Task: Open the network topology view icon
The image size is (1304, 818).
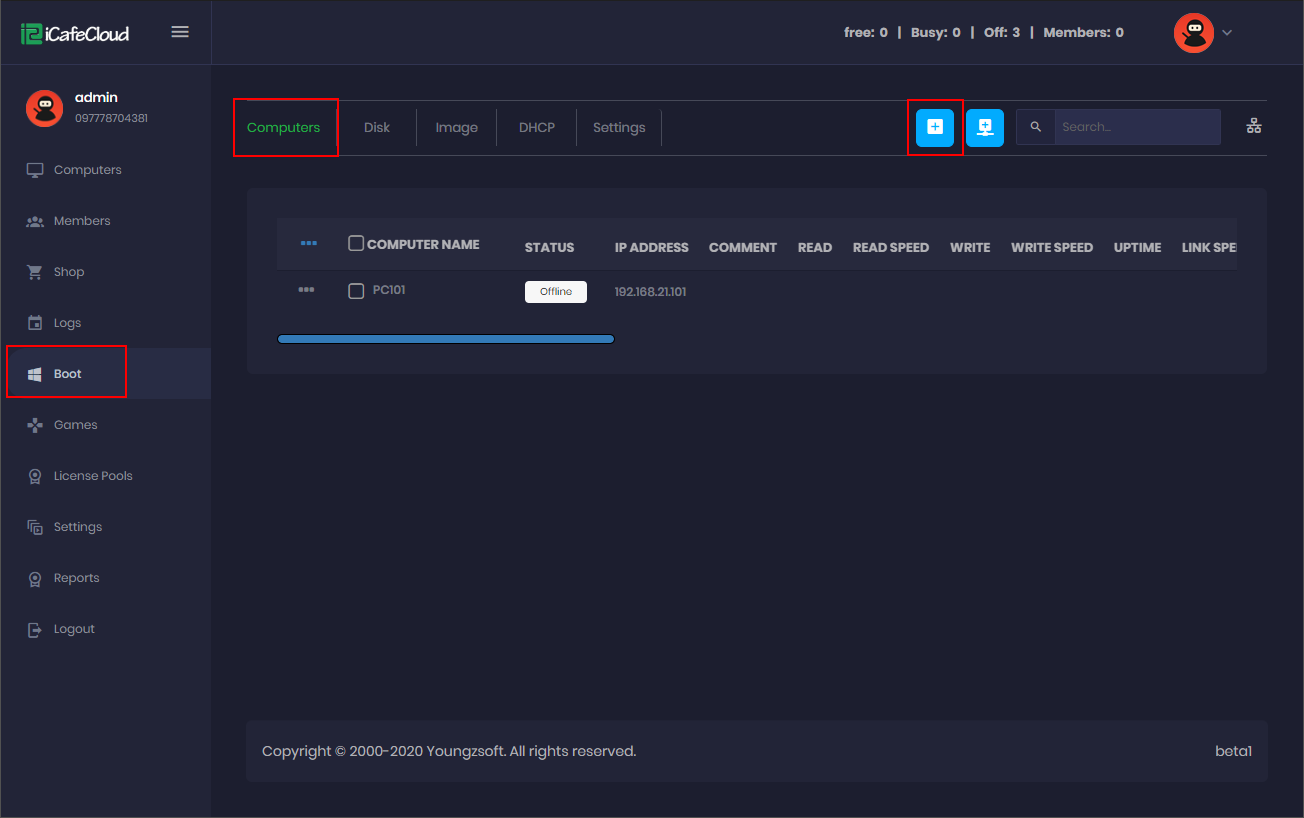Action: point(1254,126)
